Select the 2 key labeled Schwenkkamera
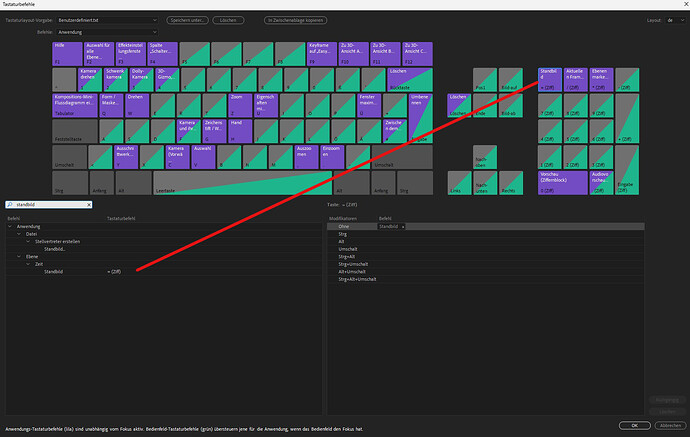 [116, 80]
